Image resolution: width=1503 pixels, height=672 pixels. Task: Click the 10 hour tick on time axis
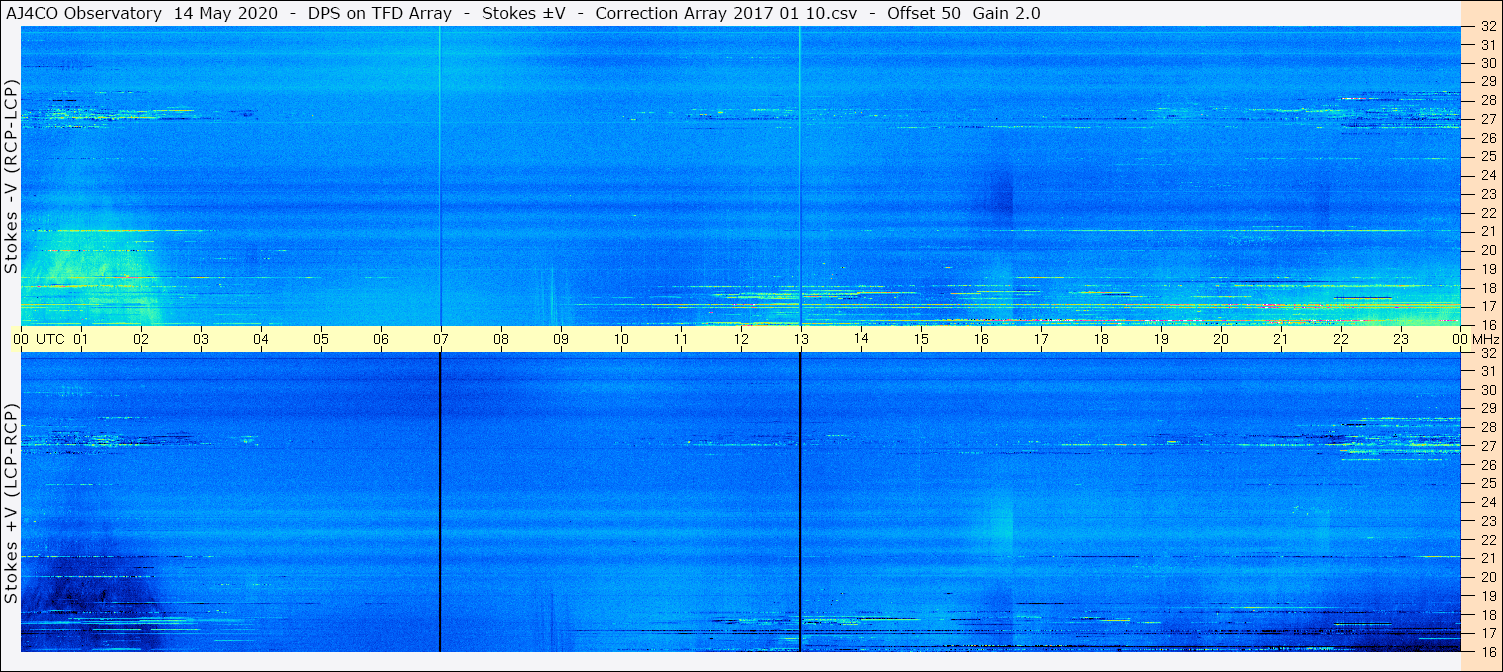click(621, 340)
